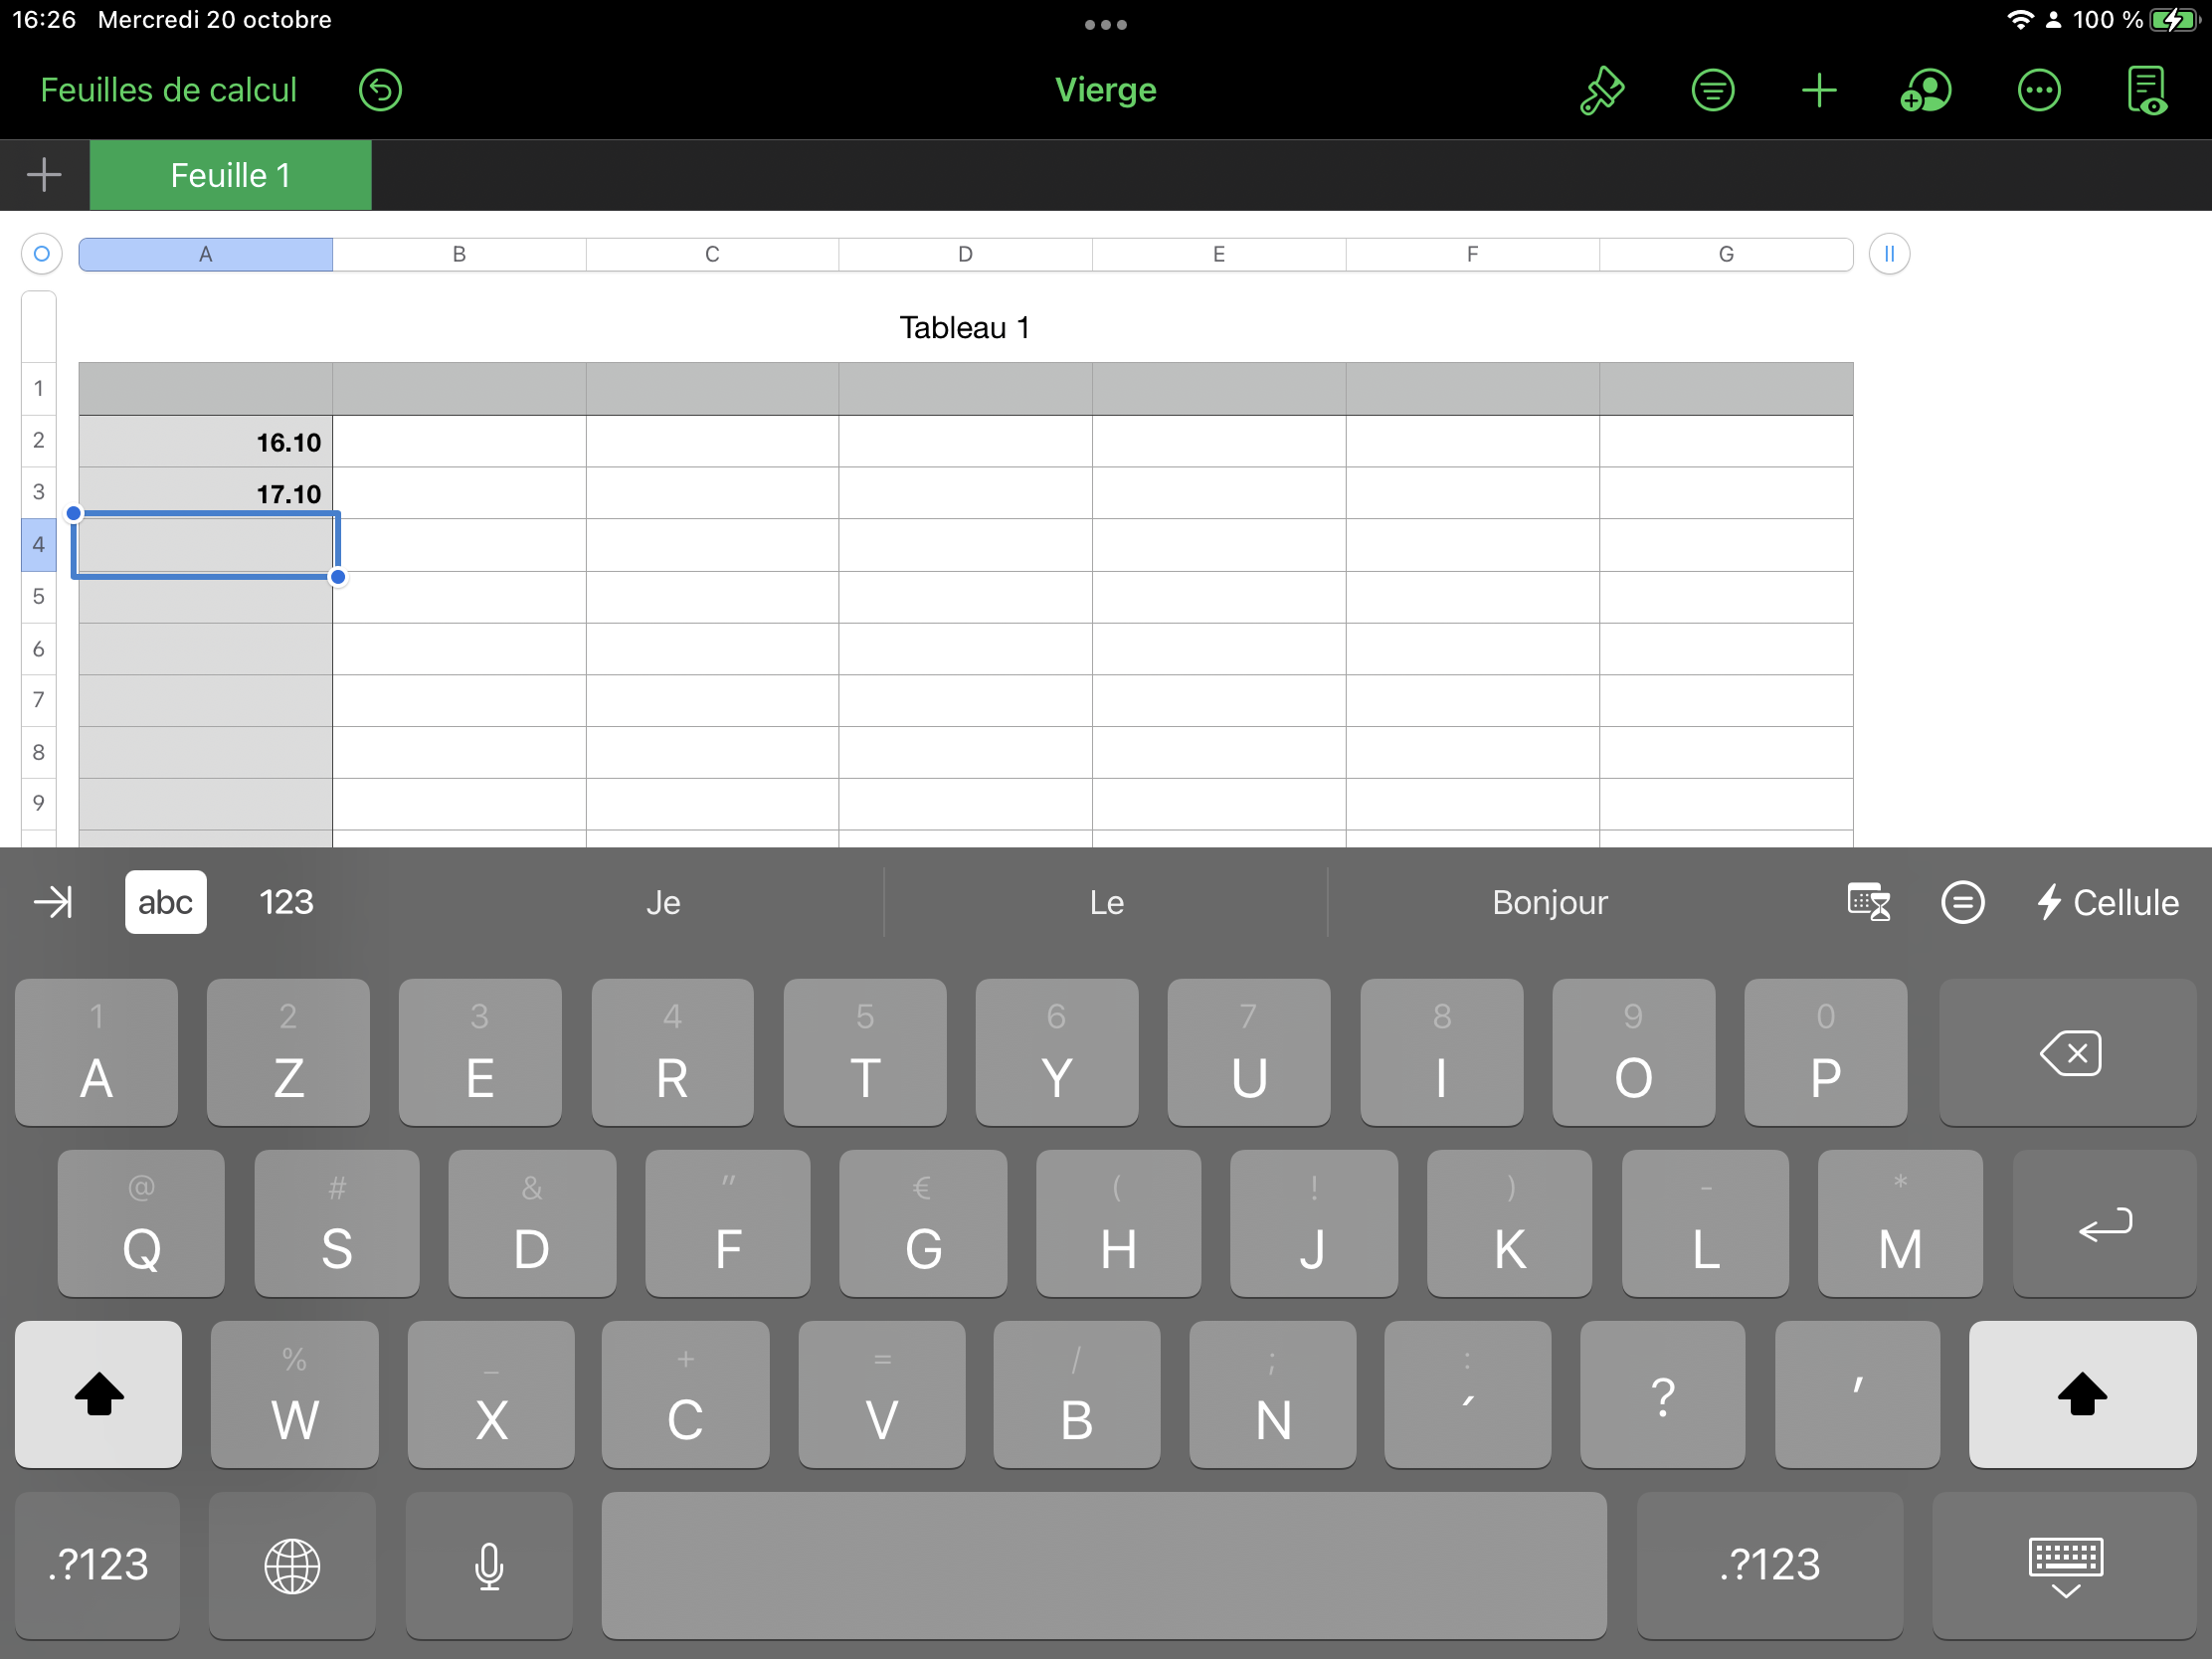Tap the column handle with two bars
The width and height of the screenshot is (2212, 1659).
pos(1889,254)
